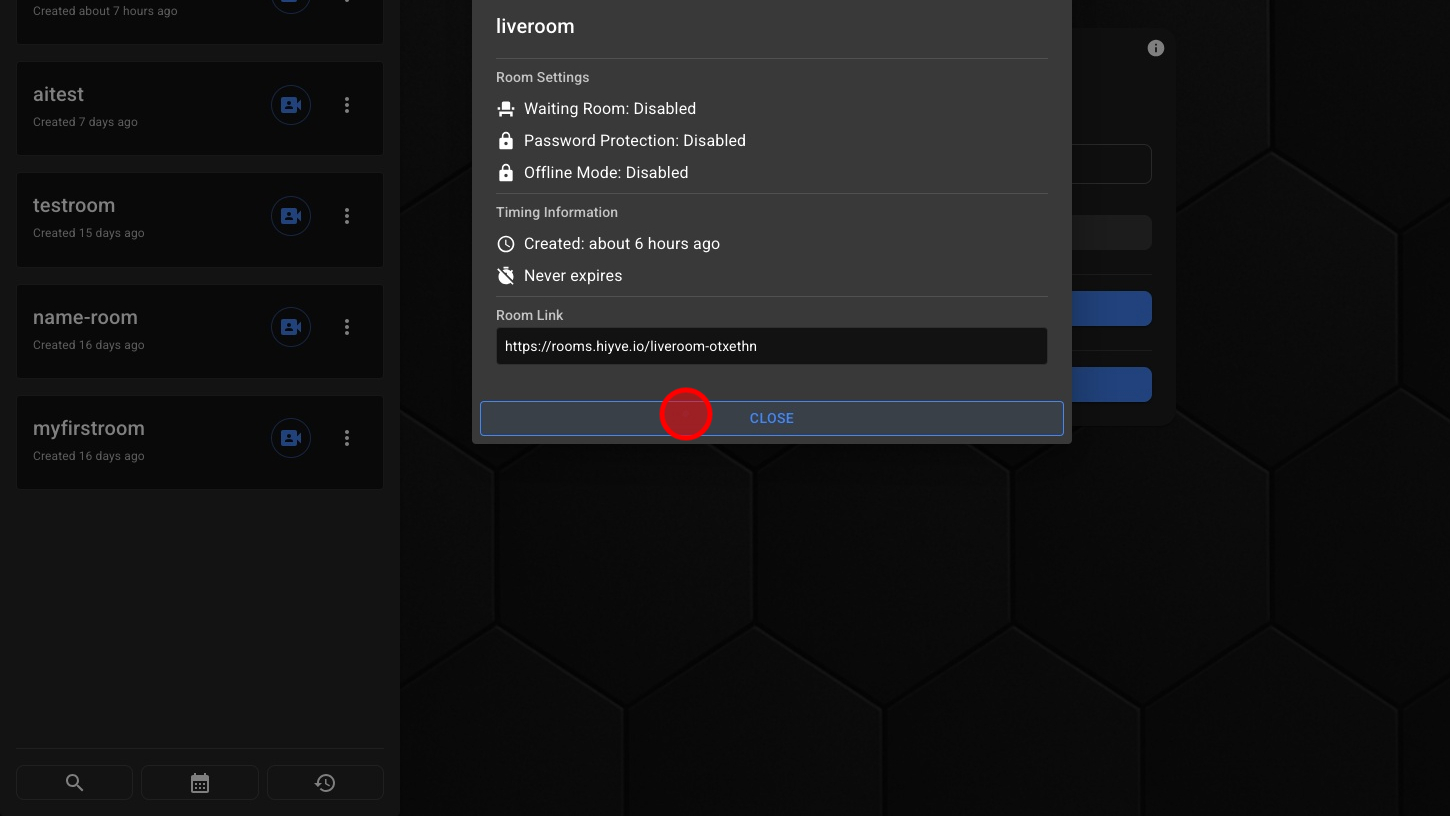Click the myfirstroom video camera icon

coord(291,438)
